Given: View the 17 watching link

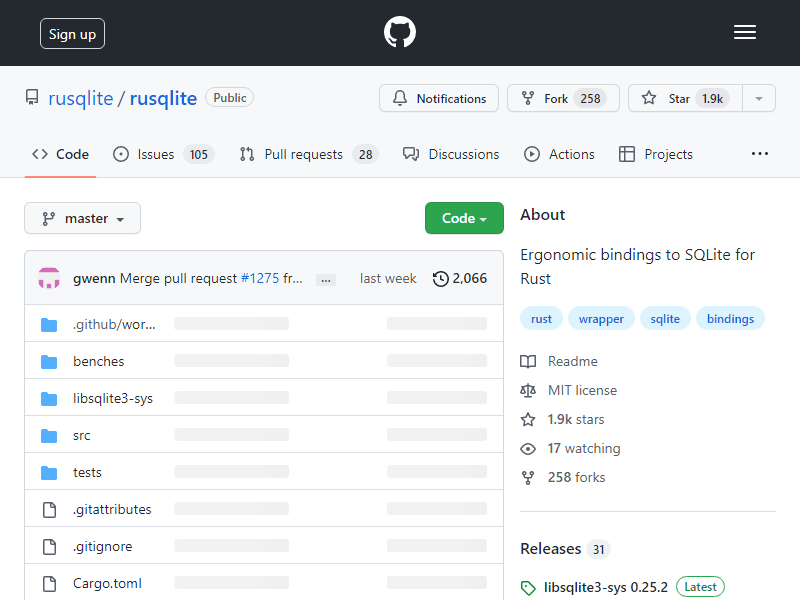Looking at the screenshot, I should (x=584, y=449).
